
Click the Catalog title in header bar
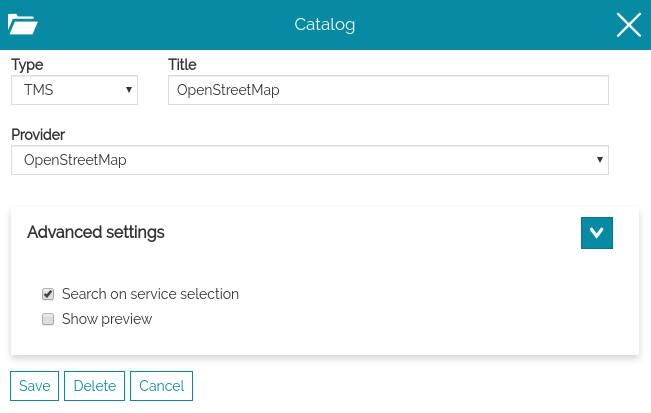click(x=325, y=25)
